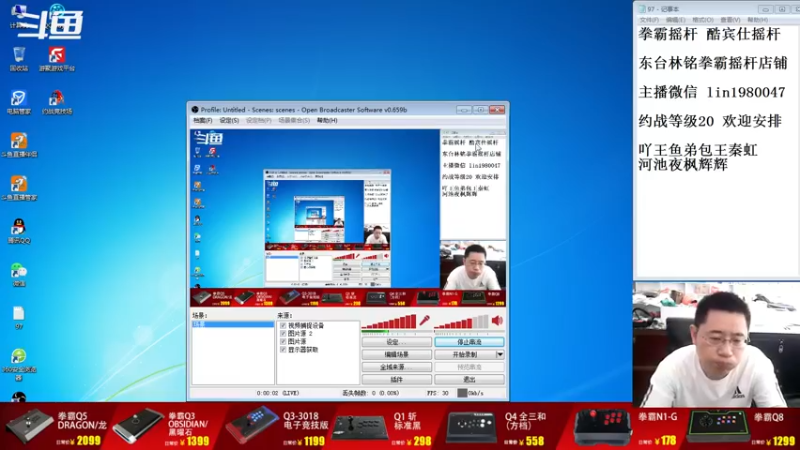Image resolution: width=800 pixels, height=450 pixels.
Task: Click the 编辑场景 button
Action: 396,354
